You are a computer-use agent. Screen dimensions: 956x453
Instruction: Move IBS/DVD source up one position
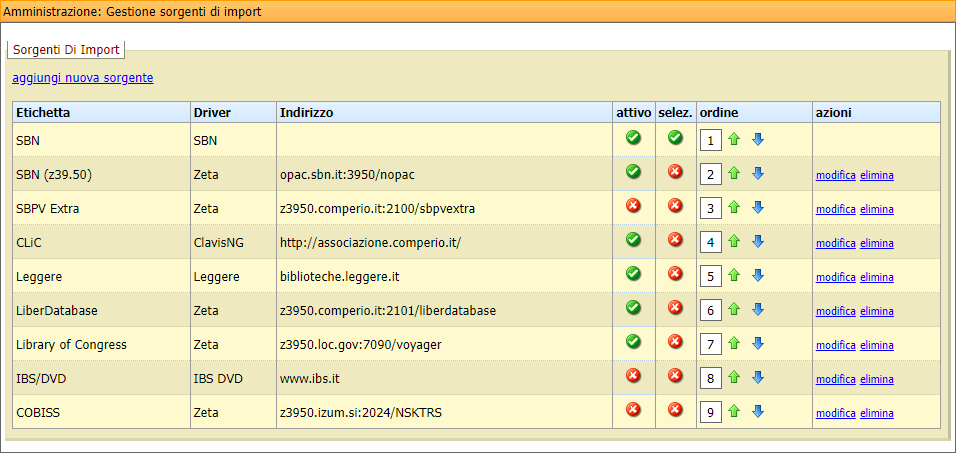coord(734,378)
